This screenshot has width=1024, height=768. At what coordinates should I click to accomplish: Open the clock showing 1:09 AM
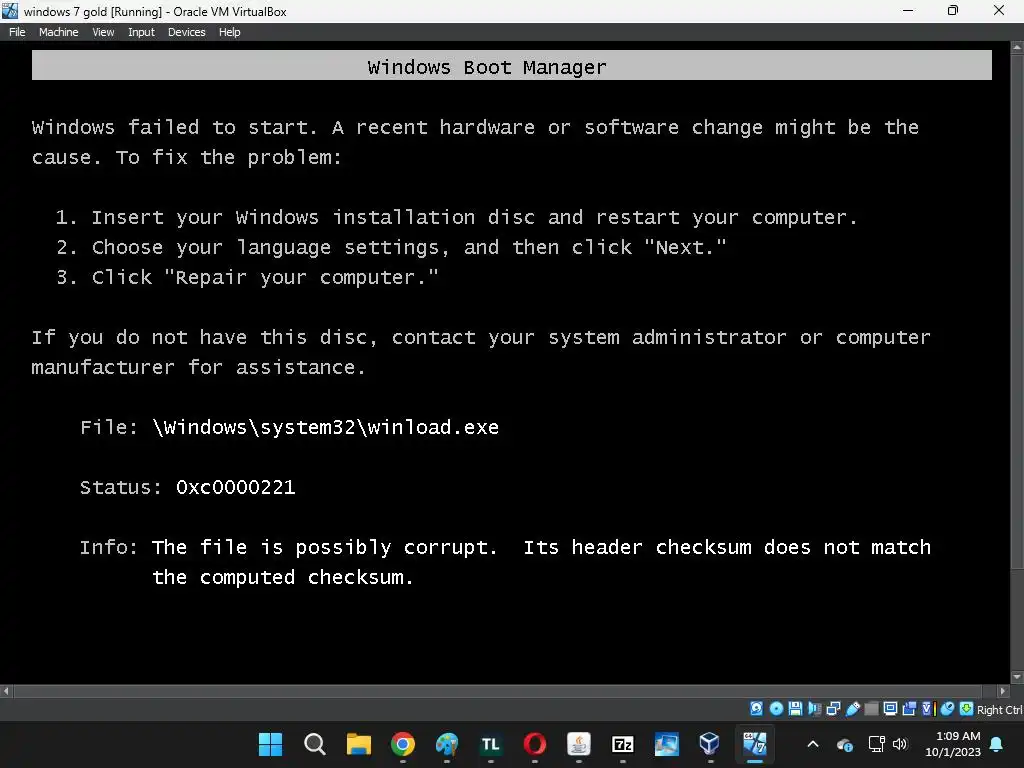[x=953, y=744]
